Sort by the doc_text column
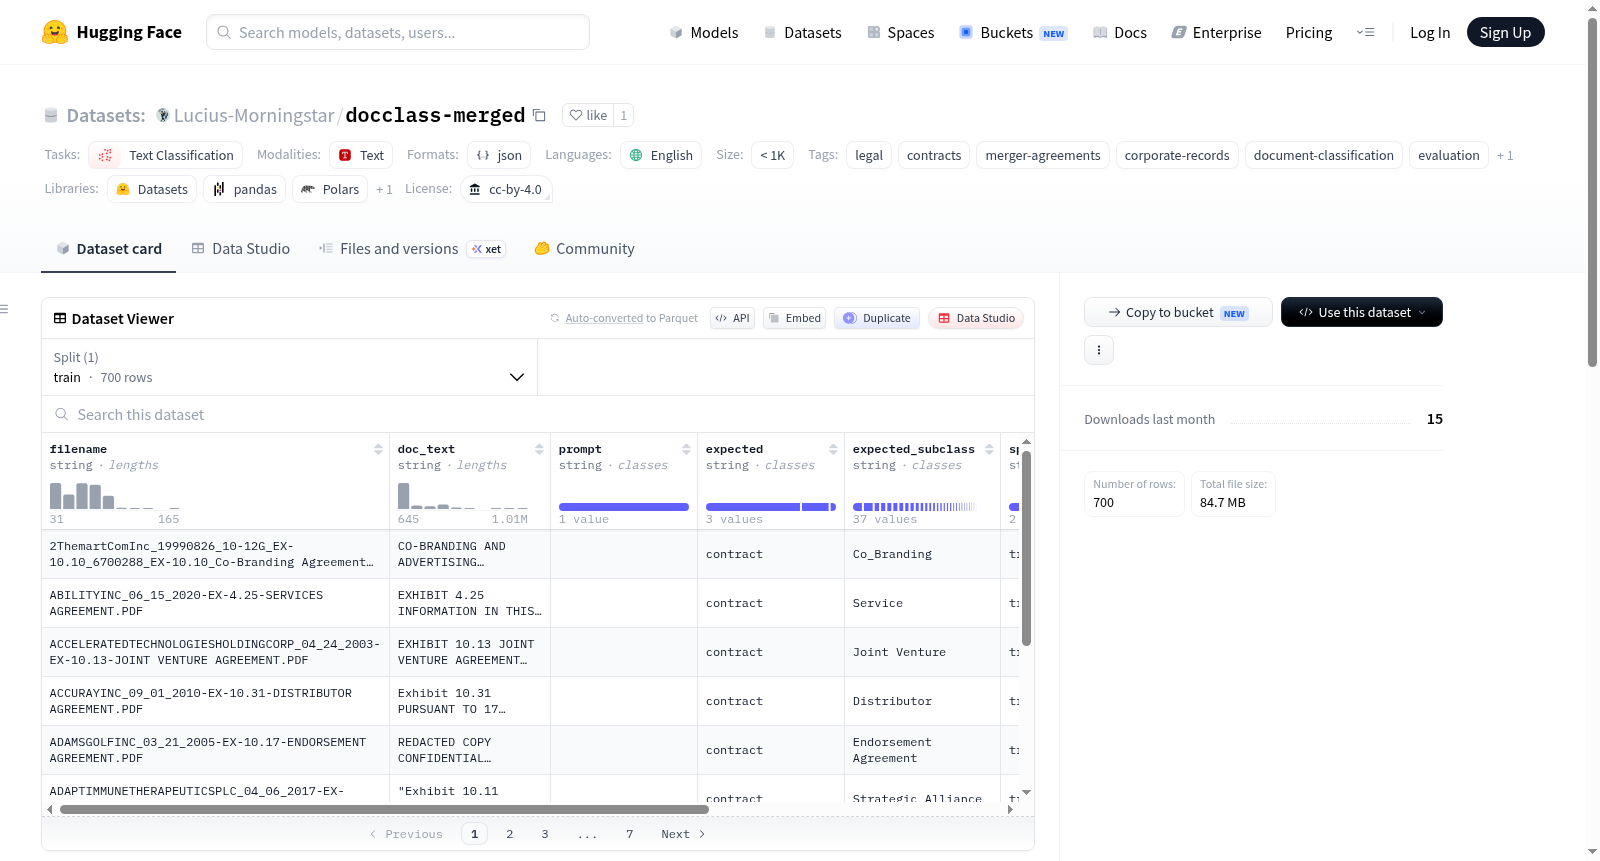The image size is (1600, 861). point(539,449)
